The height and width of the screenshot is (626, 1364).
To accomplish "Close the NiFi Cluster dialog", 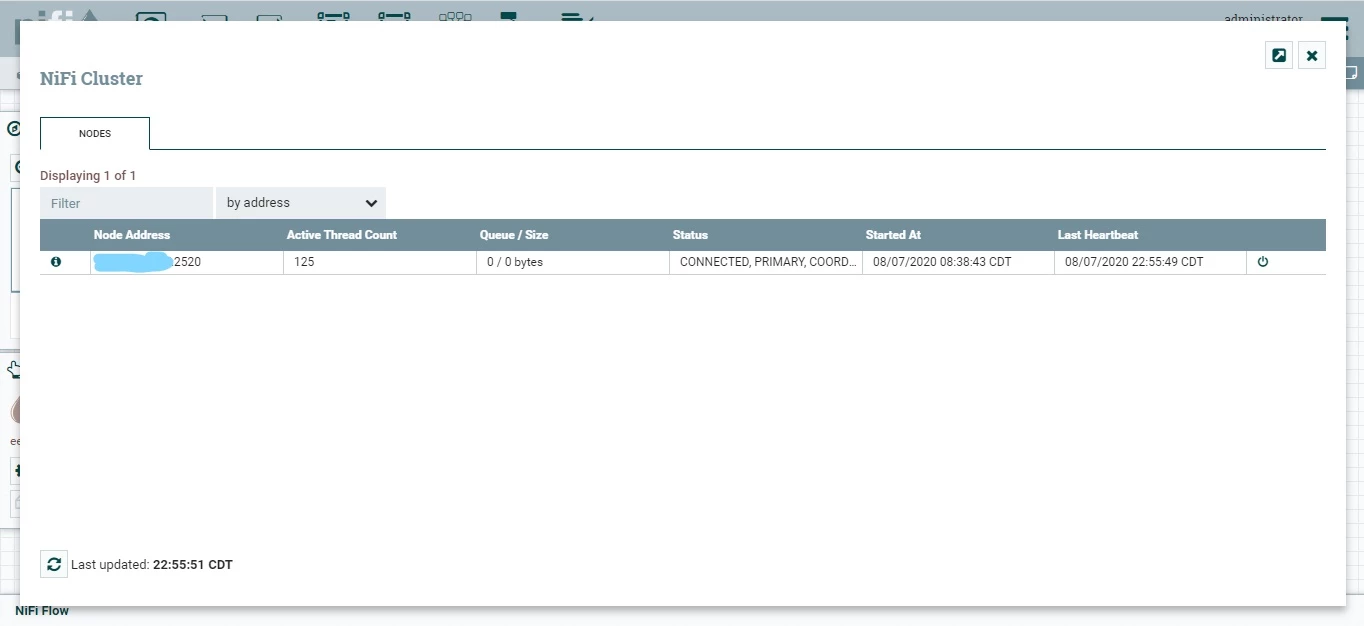I will pyautogui.click(x=1312, y=55).
